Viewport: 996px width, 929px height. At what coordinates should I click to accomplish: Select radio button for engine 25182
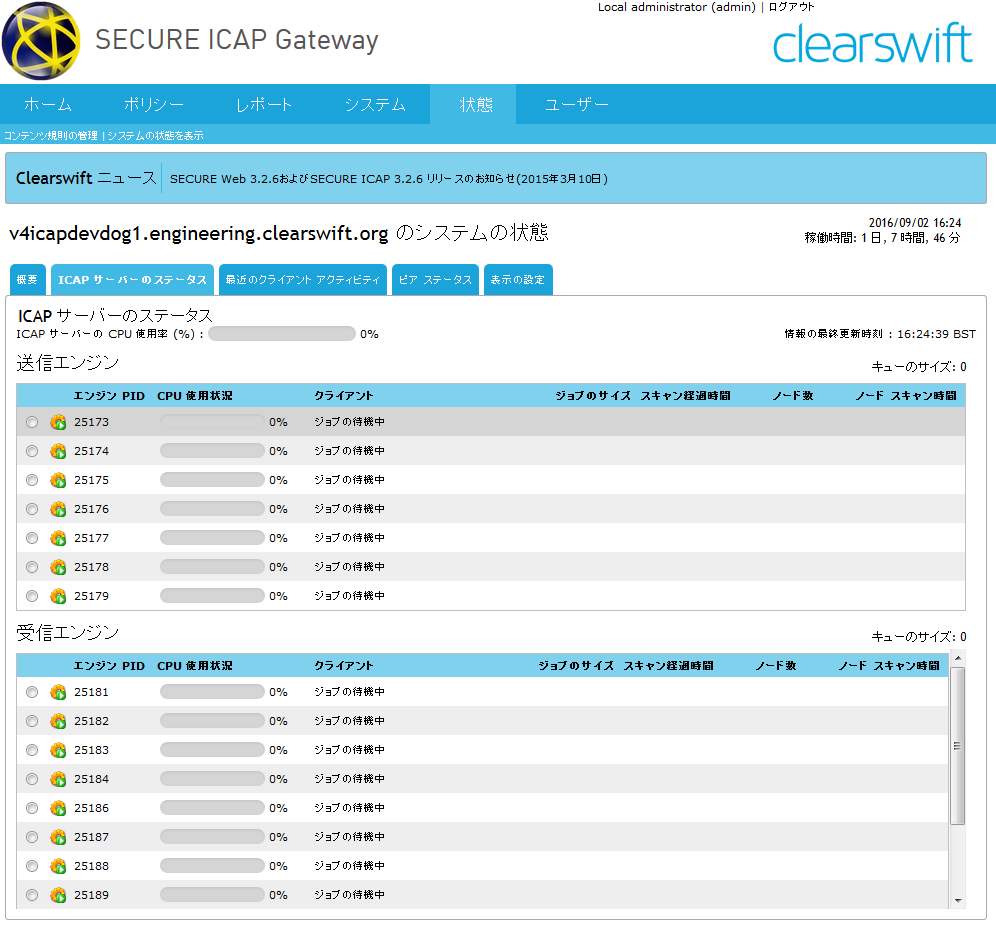coord(32,721)
